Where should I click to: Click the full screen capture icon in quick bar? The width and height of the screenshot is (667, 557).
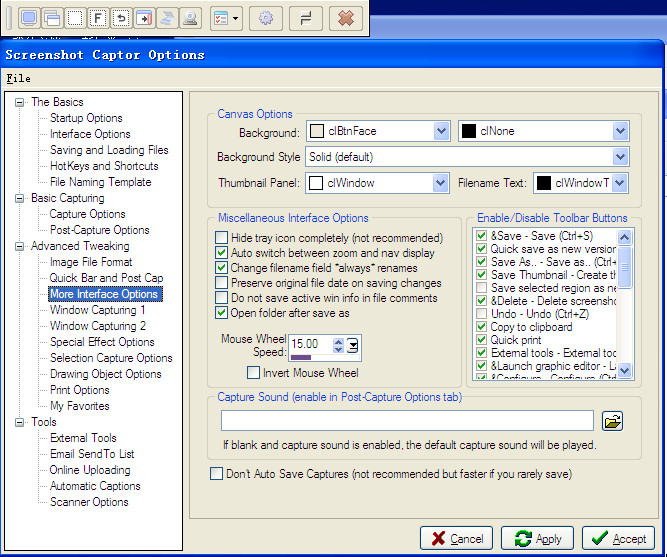pos(29,18)
